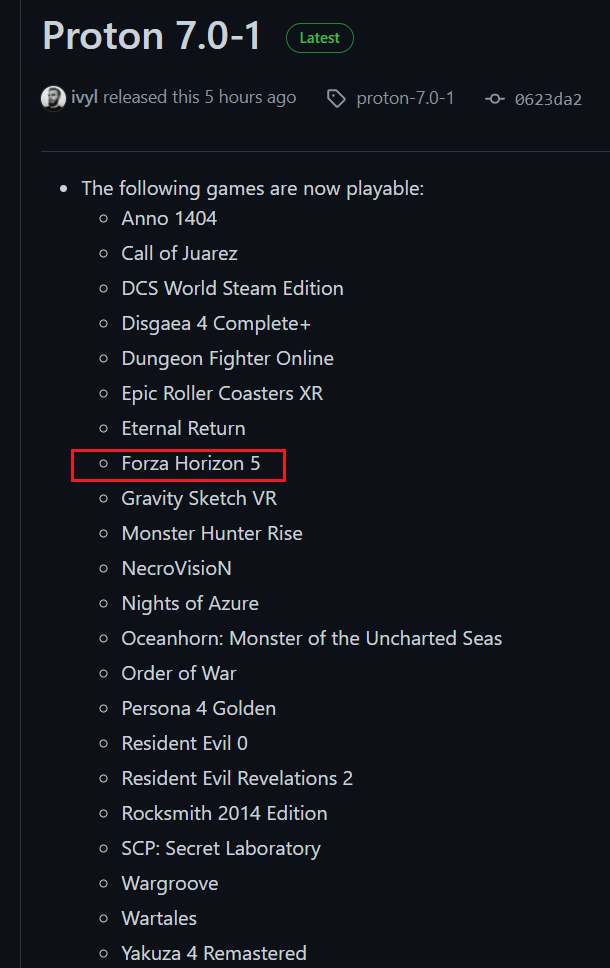
Task: Click the Resident Evil Revelations 2 entry
Action: 237,779
